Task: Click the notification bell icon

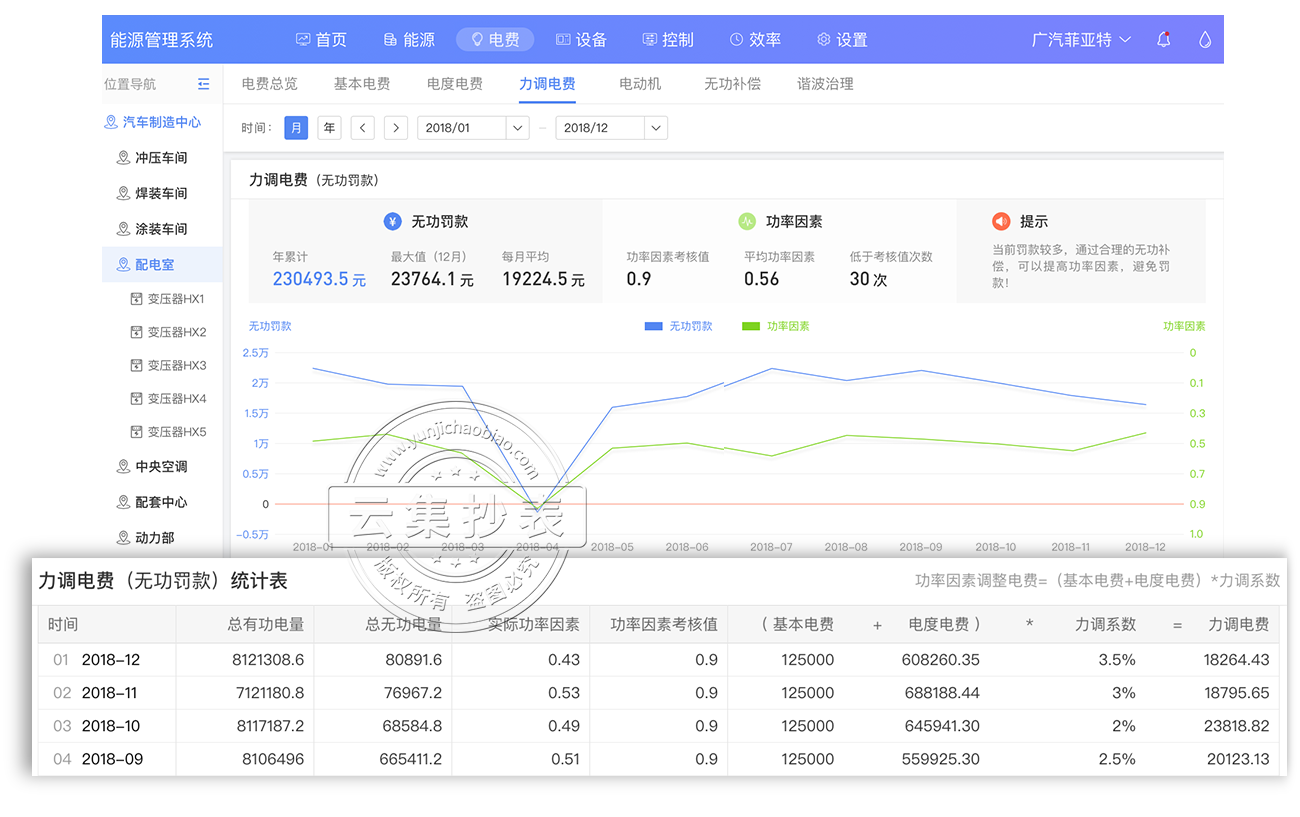Action: click(1163, 40)
